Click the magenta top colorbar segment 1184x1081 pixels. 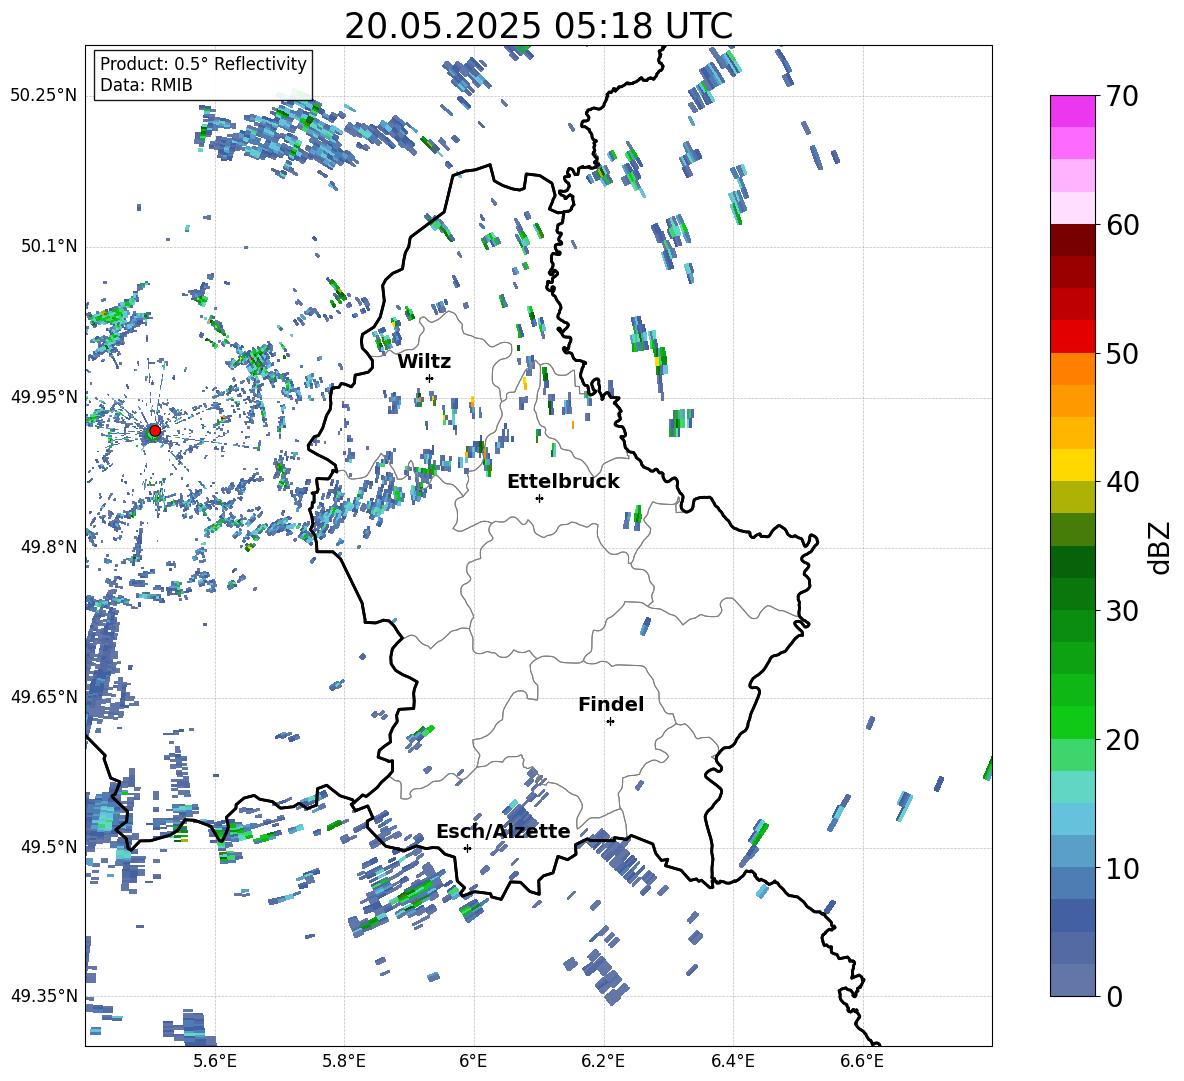coord(1072,111)
